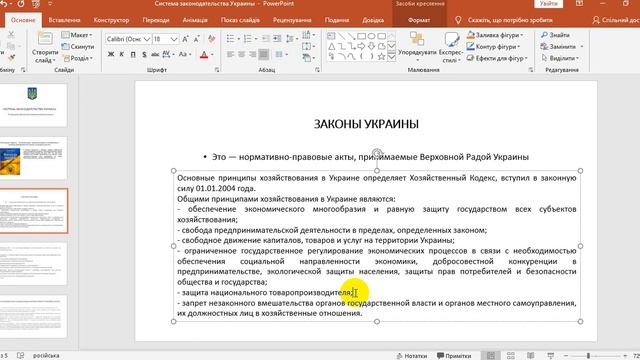This screenshot has height=360, width=640.
Task: Open the Макет layout dropdown
Action: [77, 35]
